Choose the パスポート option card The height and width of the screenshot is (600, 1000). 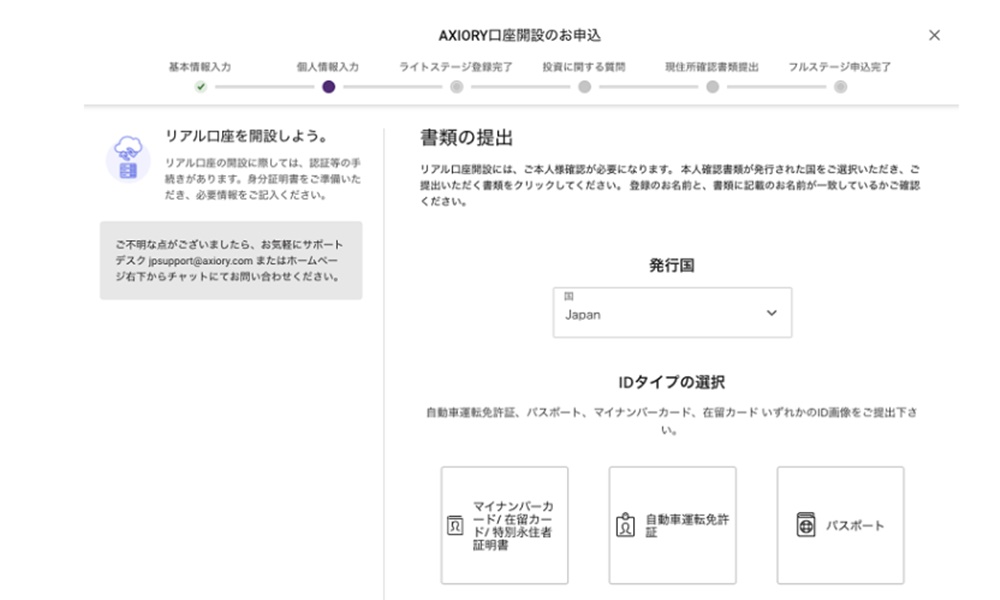coord(840,523)
